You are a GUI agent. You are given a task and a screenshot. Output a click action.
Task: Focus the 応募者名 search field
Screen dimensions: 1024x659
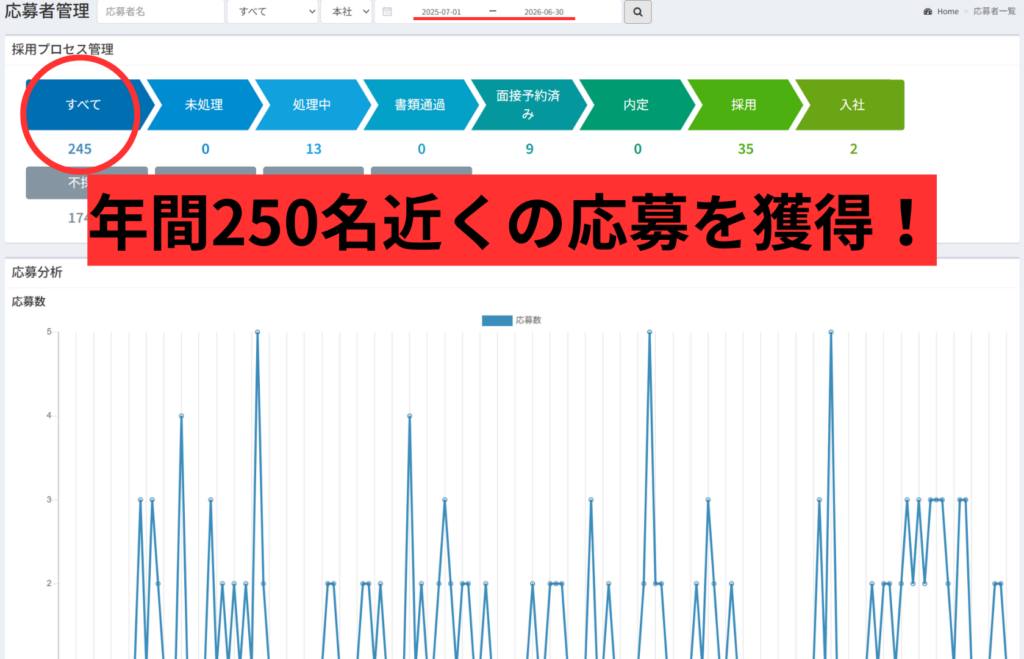click(161, 12)
